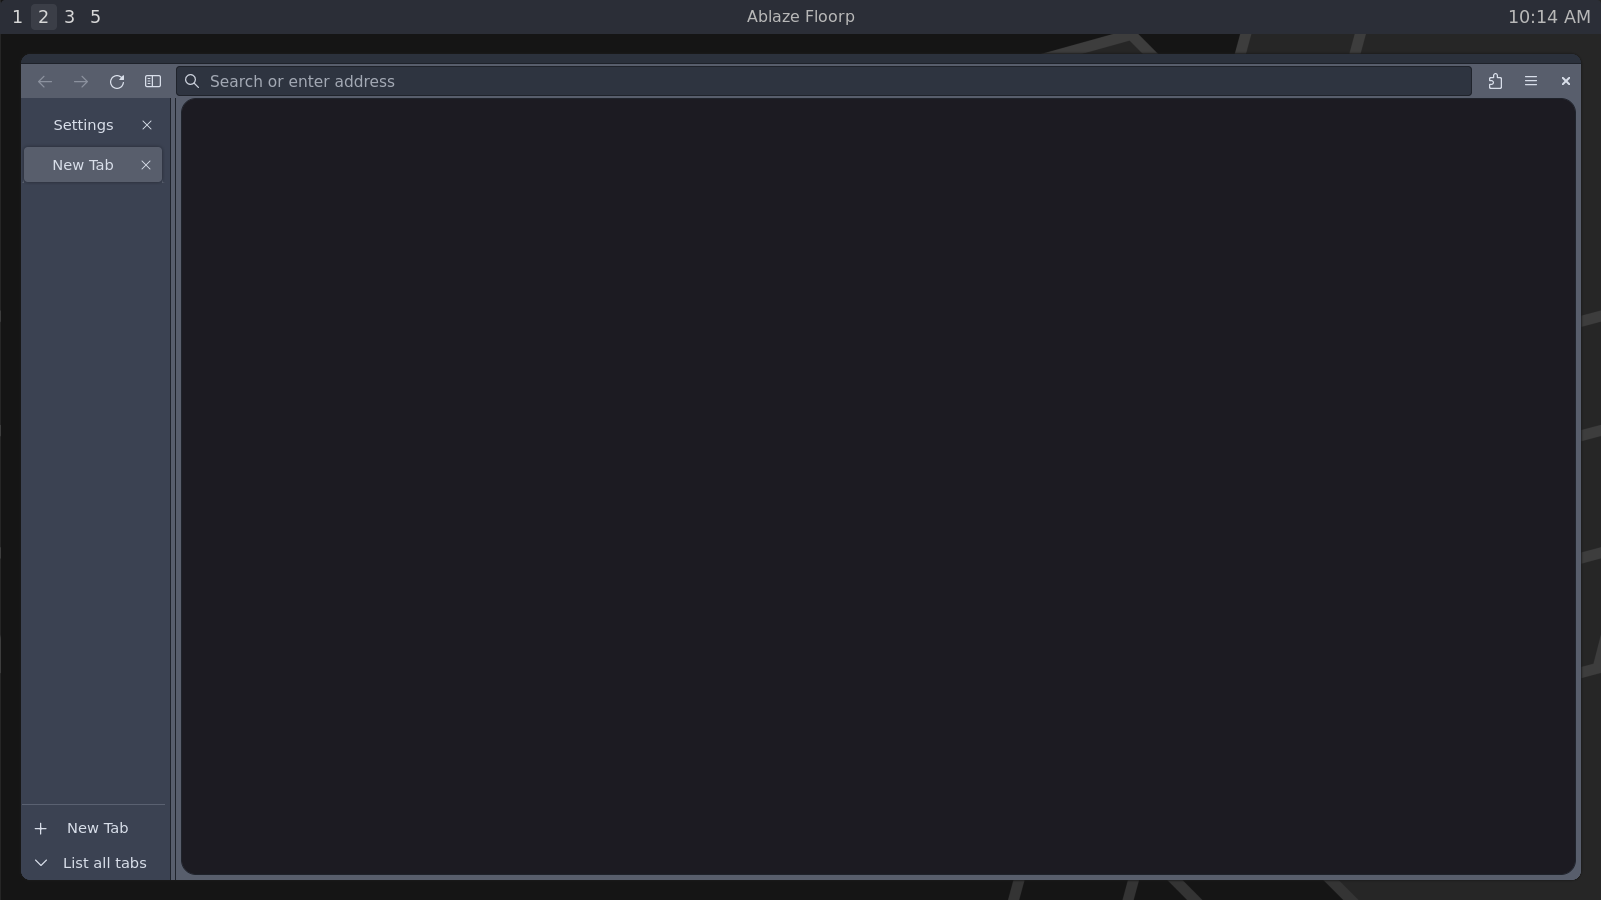Open a new tab from the sidebar button
The width and height of the screenshot is (1601, 900).
(97, 828)
